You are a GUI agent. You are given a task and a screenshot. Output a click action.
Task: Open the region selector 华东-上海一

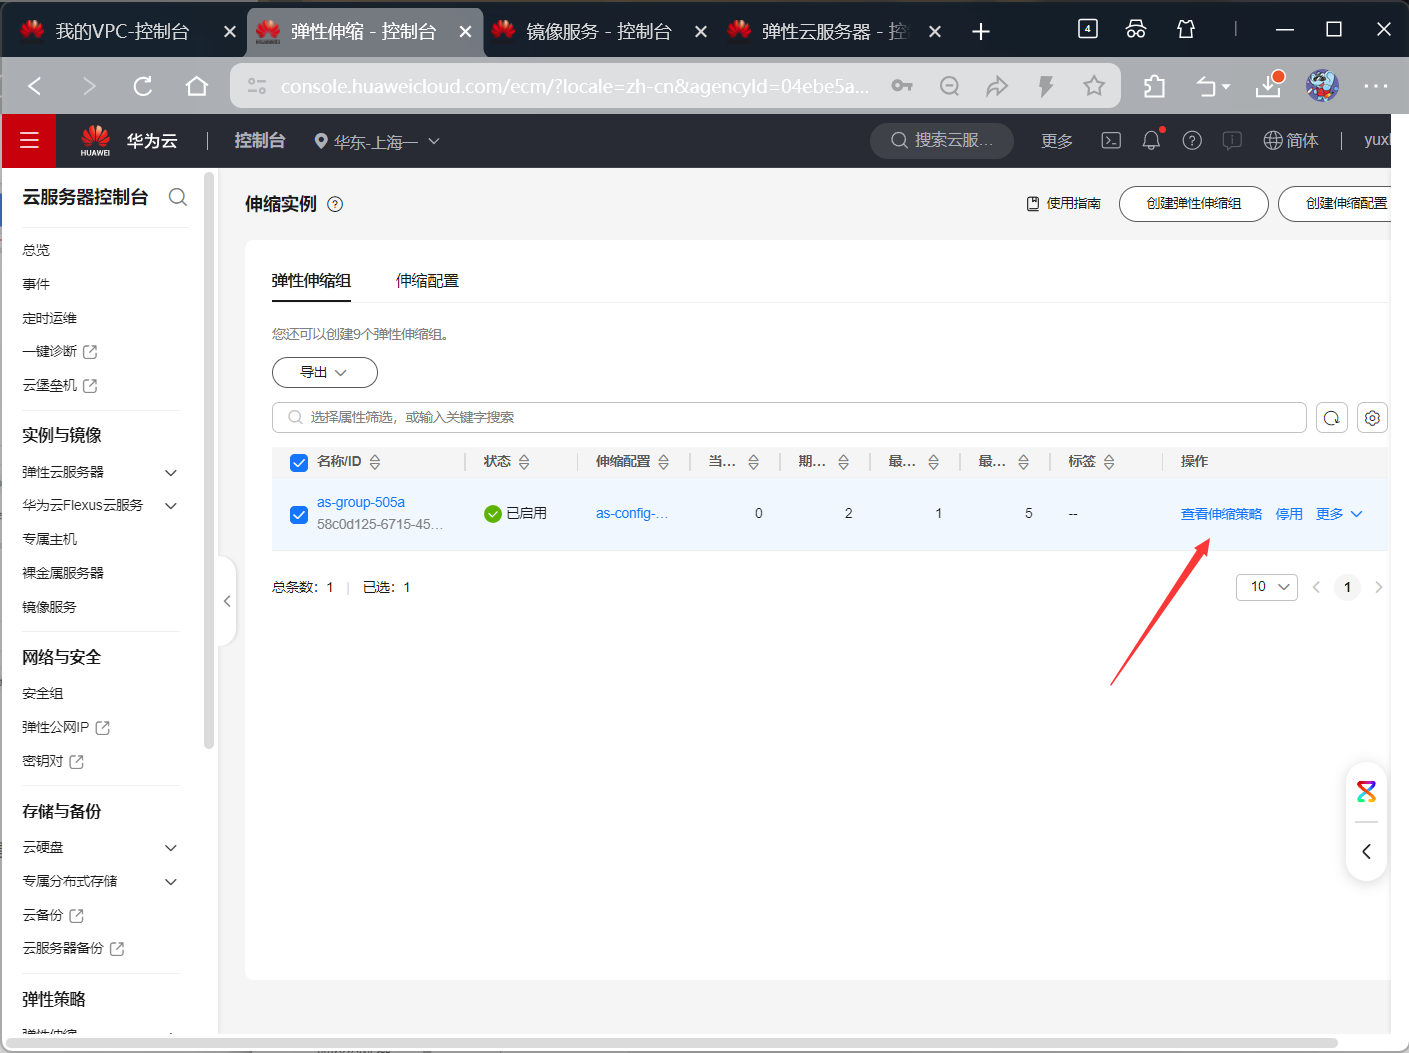[x=377, y=142]
